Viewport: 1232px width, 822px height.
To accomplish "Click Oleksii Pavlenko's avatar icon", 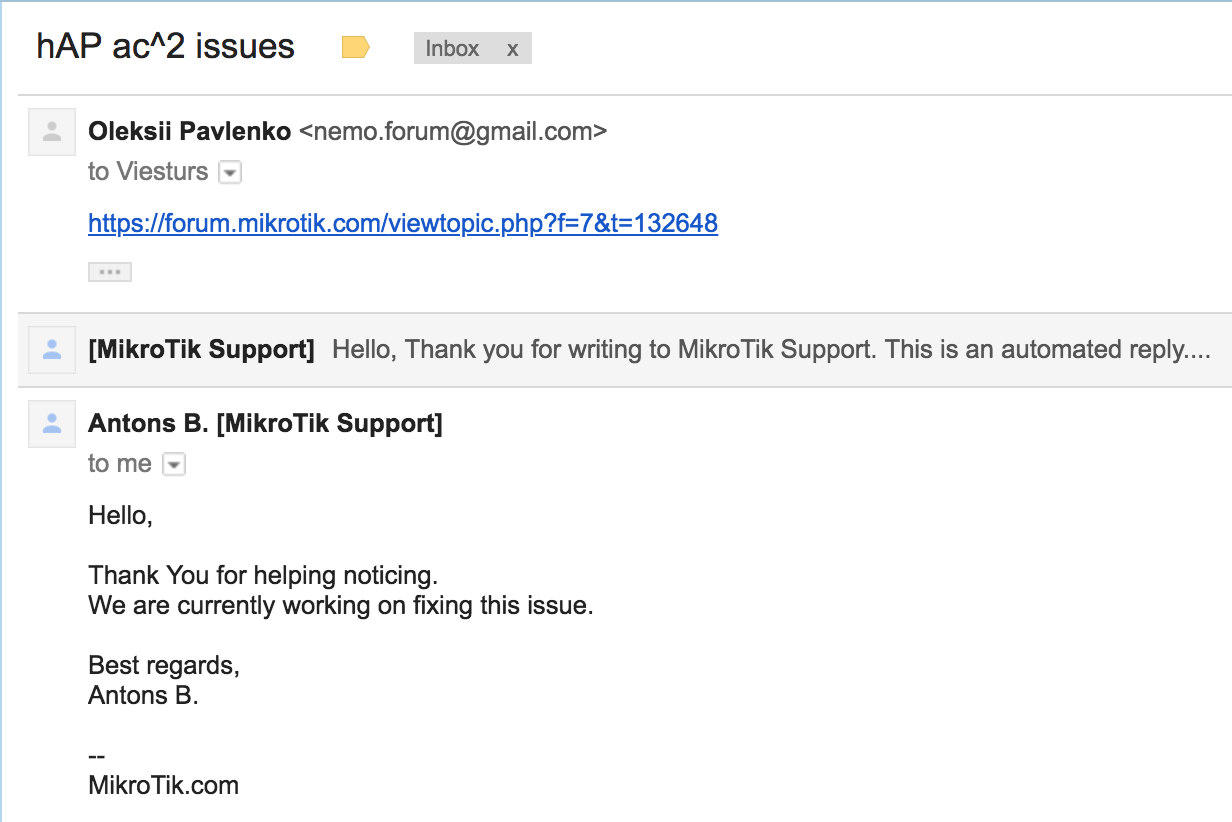I will [x=52, y=131].
